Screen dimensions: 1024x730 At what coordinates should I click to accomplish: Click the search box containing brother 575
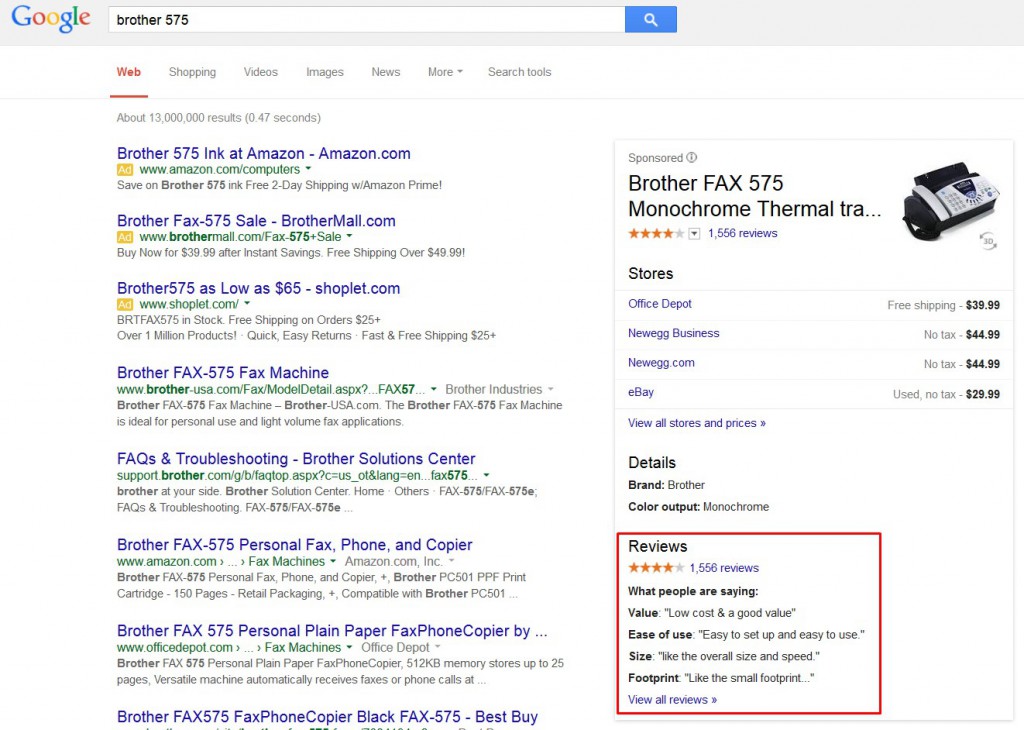366,19
